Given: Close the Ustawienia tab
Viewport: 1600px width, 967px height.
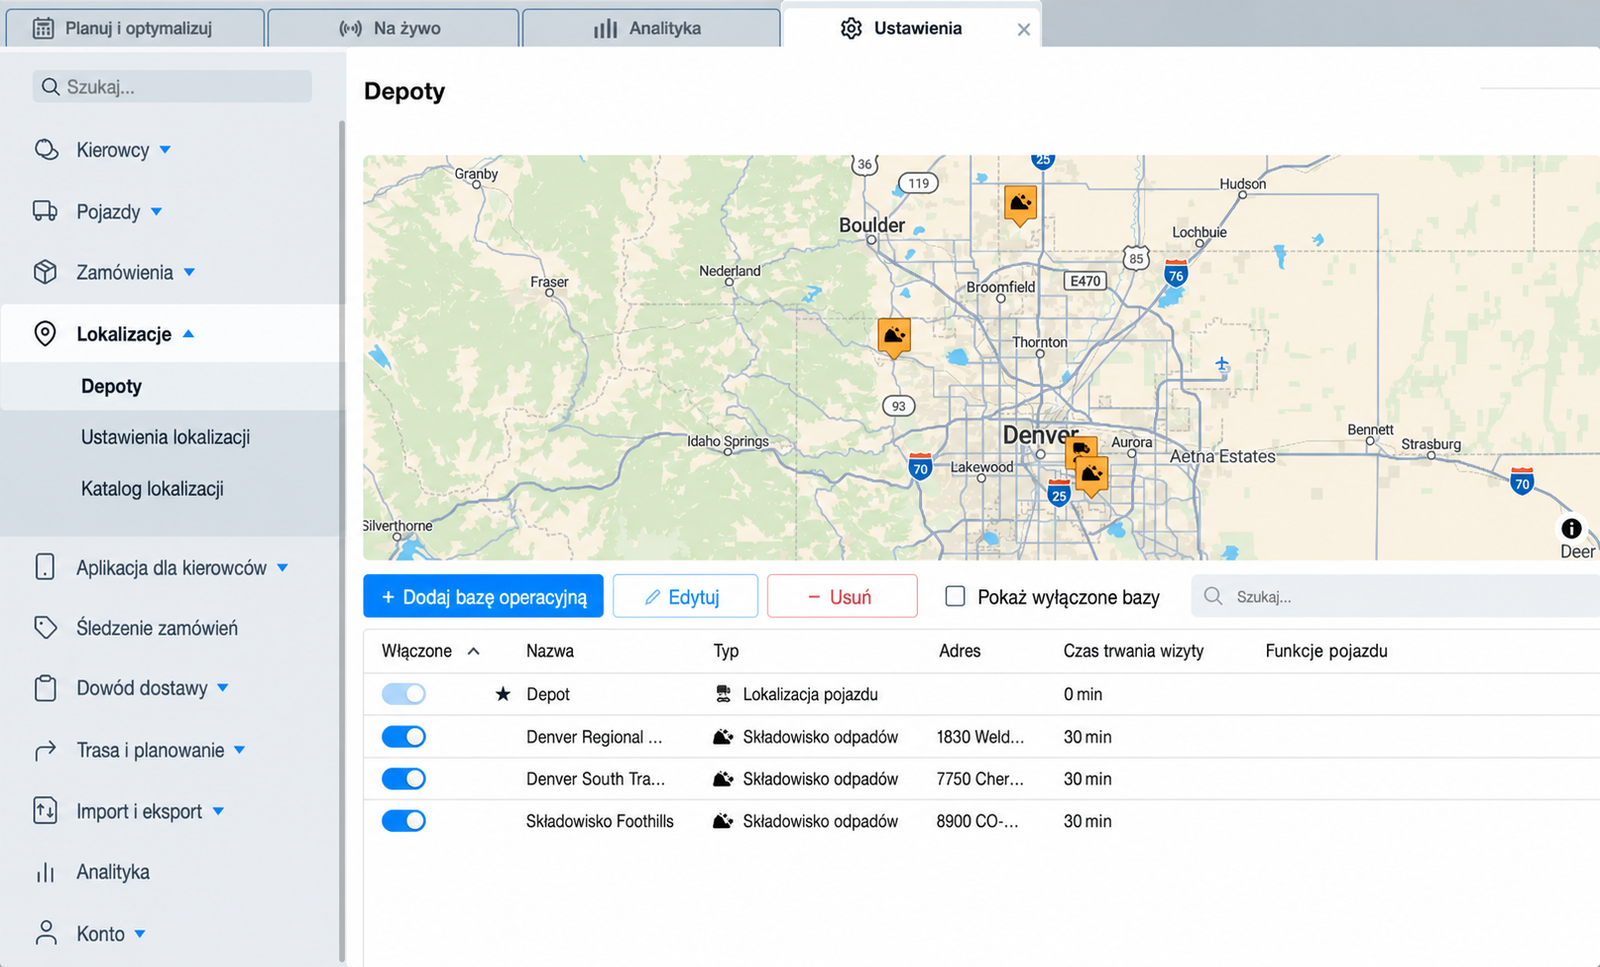Looking at the screenshot, I should point(1023,29).
